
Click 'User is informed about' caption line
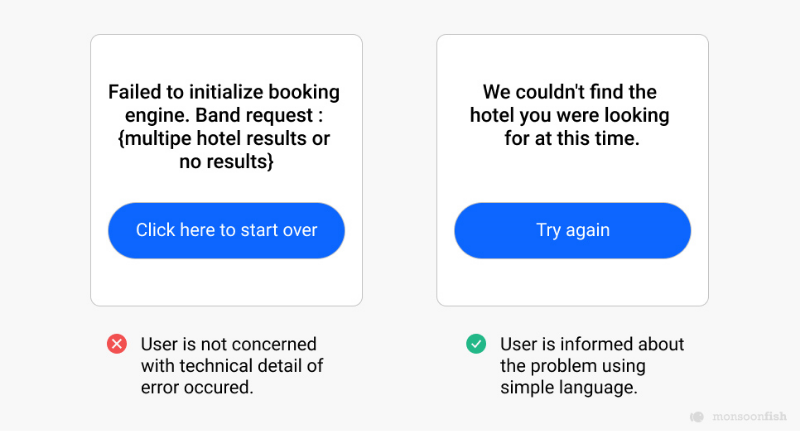coord(592,344)
